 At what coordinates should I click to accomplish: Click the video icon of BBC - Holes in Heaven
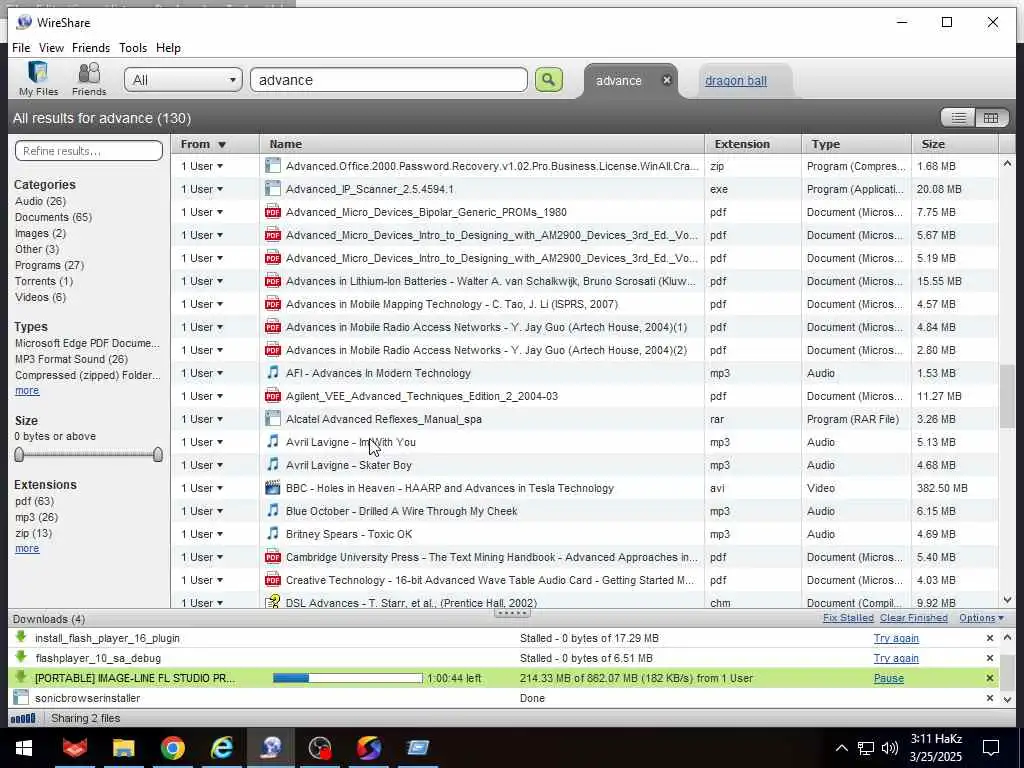tap(272, 487)
